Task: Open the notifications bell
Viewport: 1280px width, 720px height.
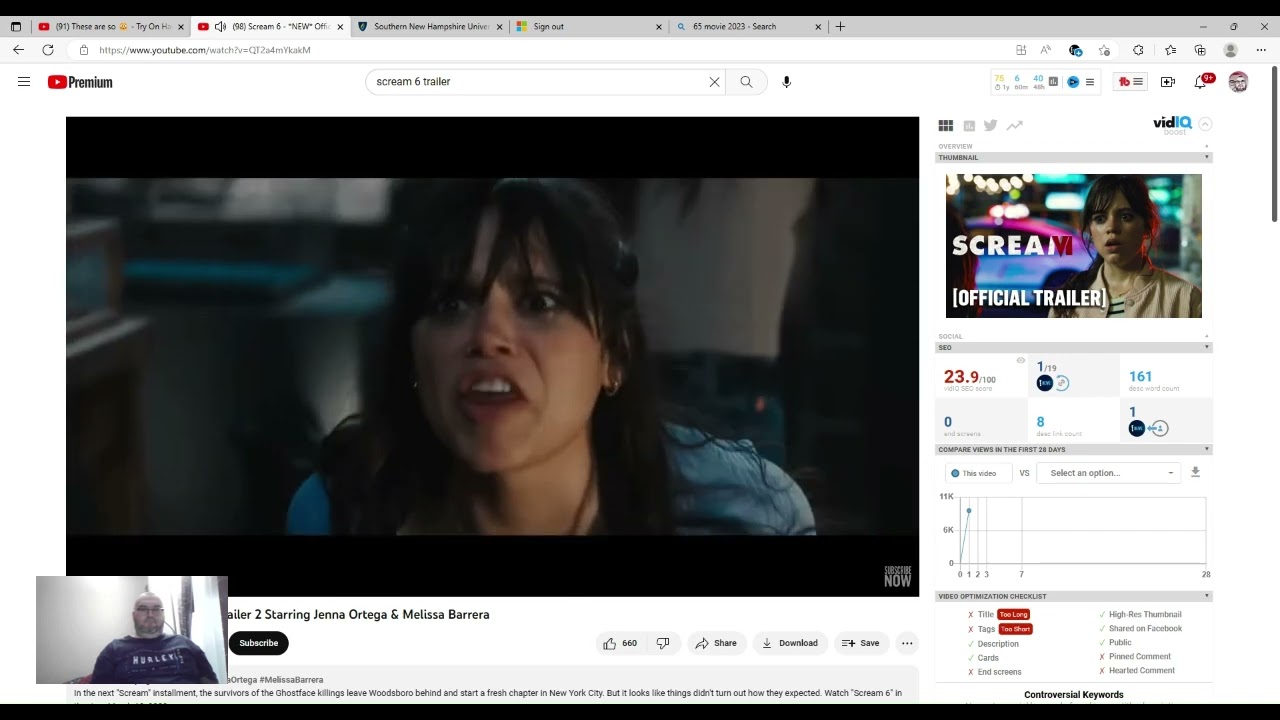Action: (1200, 82)
